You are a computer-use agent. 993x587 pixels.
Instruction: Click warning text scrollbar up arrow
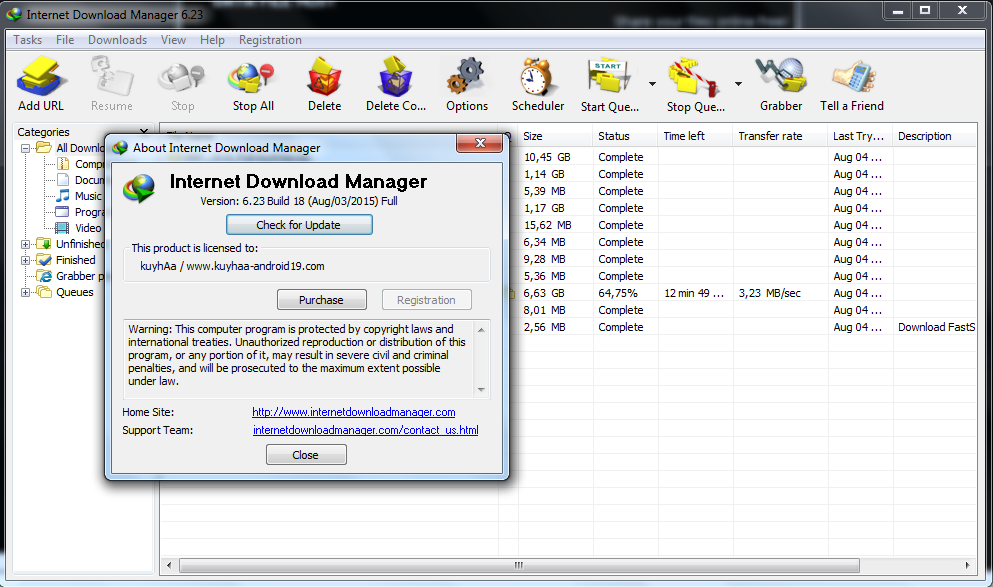481,330
